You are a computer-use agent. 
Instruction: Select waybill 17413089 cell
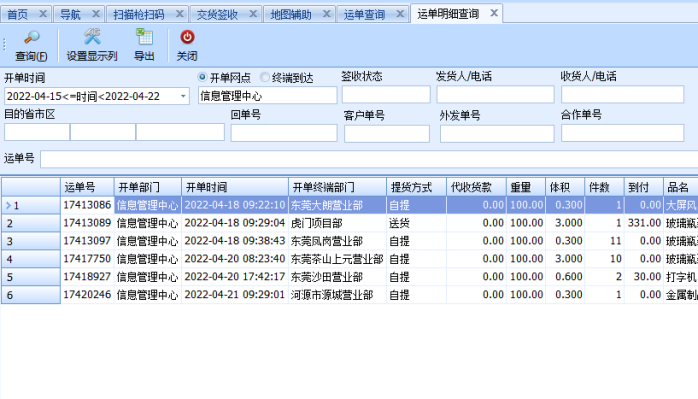pyautogui.click(x=87, y=223)
